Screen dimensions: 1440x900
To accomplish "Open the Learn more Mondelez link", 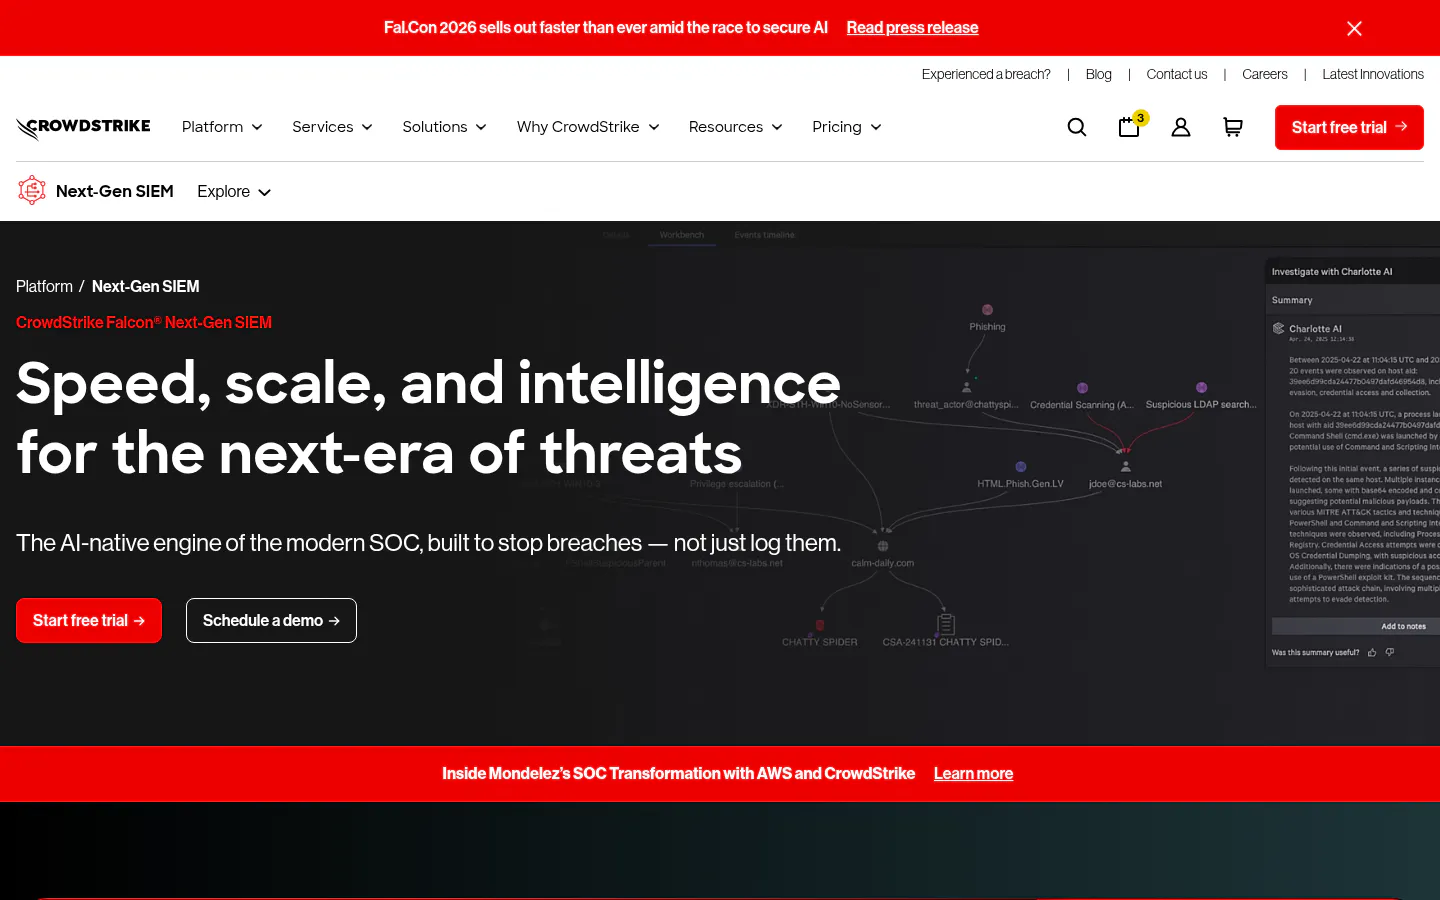I will tap(973, 773).
